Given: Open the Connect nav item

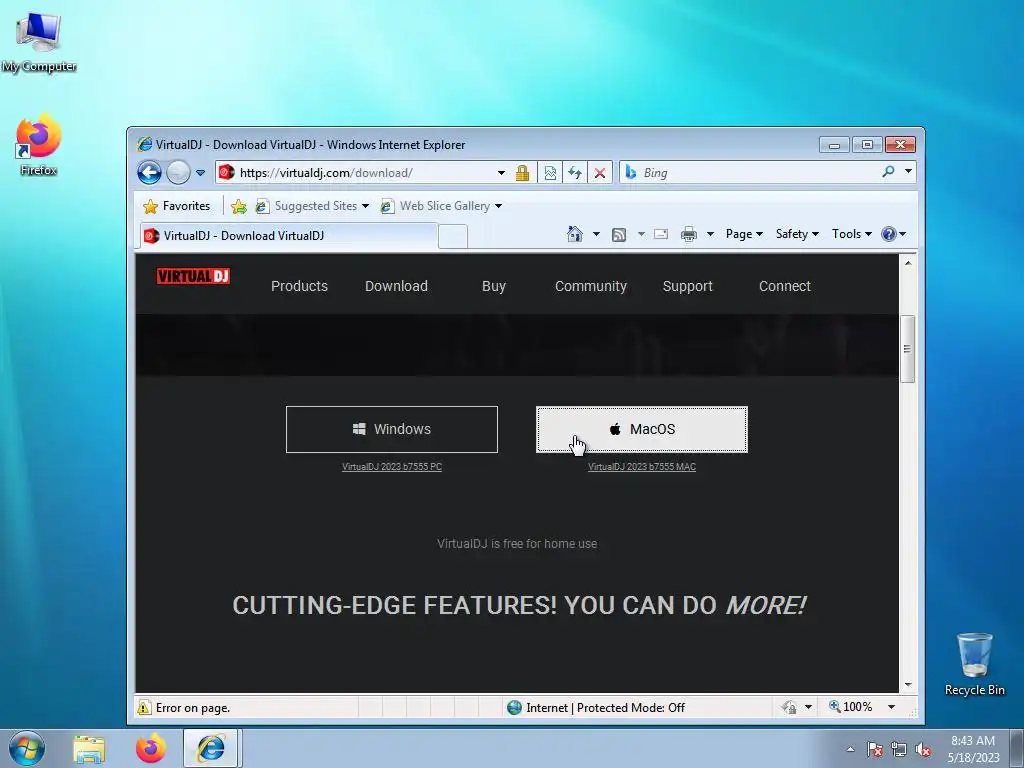Looking at the screenshot, I should click(x=784, y=286).
